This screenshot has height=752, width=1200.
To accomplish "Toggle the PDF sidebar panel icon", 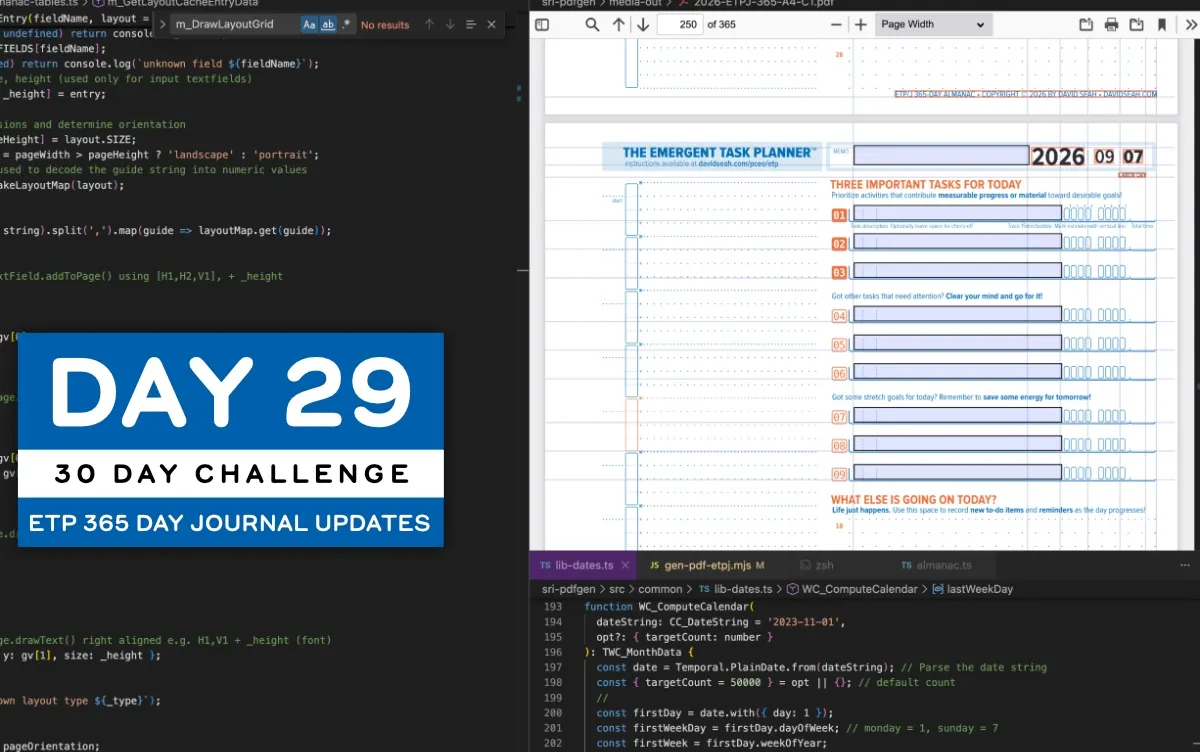I will click(542, 22).
